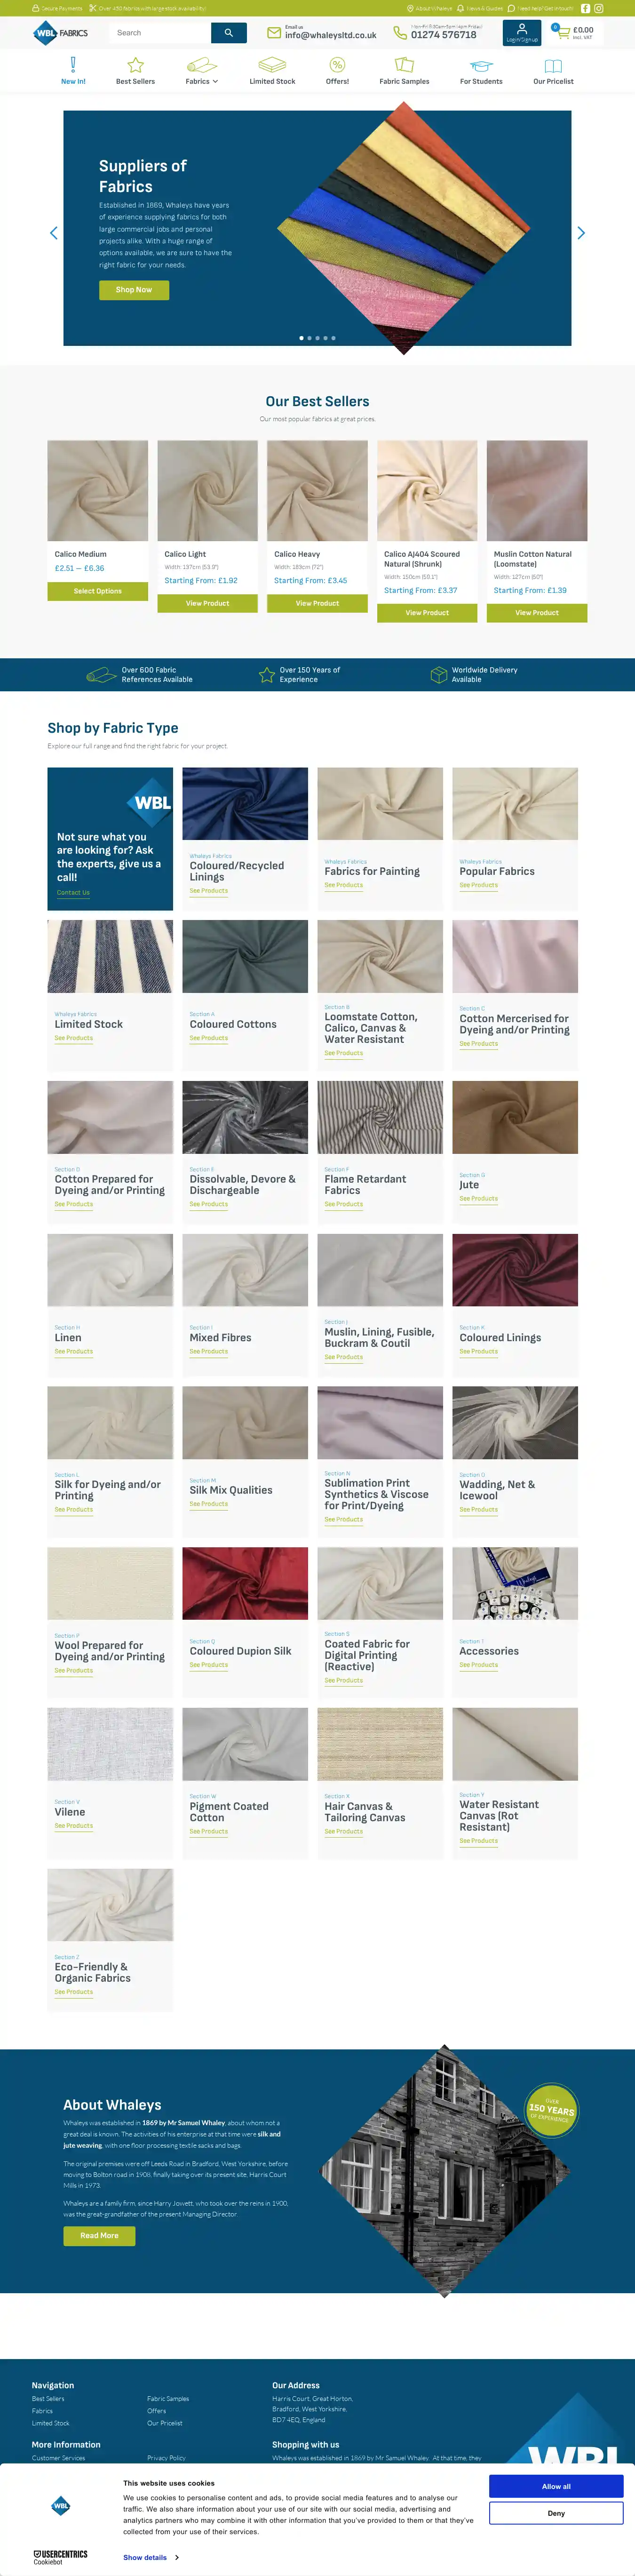Image resolution: width=635 pixels, height=2576 pixels.
Task: Select the first carousel slide dot
Action: [302, 338]
